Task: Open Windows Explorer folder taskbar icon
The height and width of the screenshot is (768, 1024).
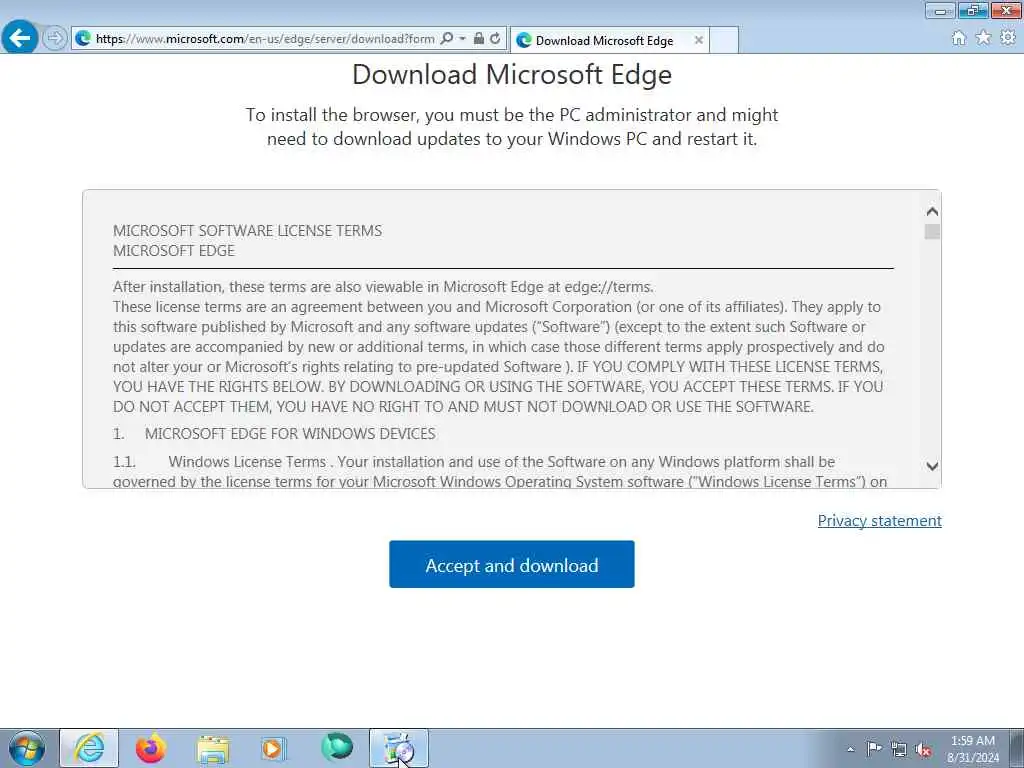Action: [213, 748]
